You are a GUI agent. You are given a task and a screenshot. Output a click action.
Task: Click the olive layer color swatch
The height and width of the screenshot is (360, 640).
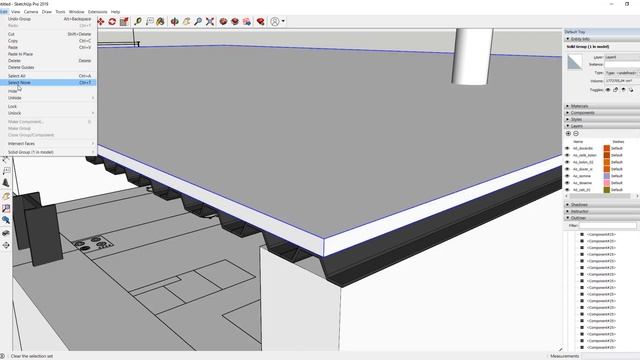pyautogui.click(x=607, y=190)
